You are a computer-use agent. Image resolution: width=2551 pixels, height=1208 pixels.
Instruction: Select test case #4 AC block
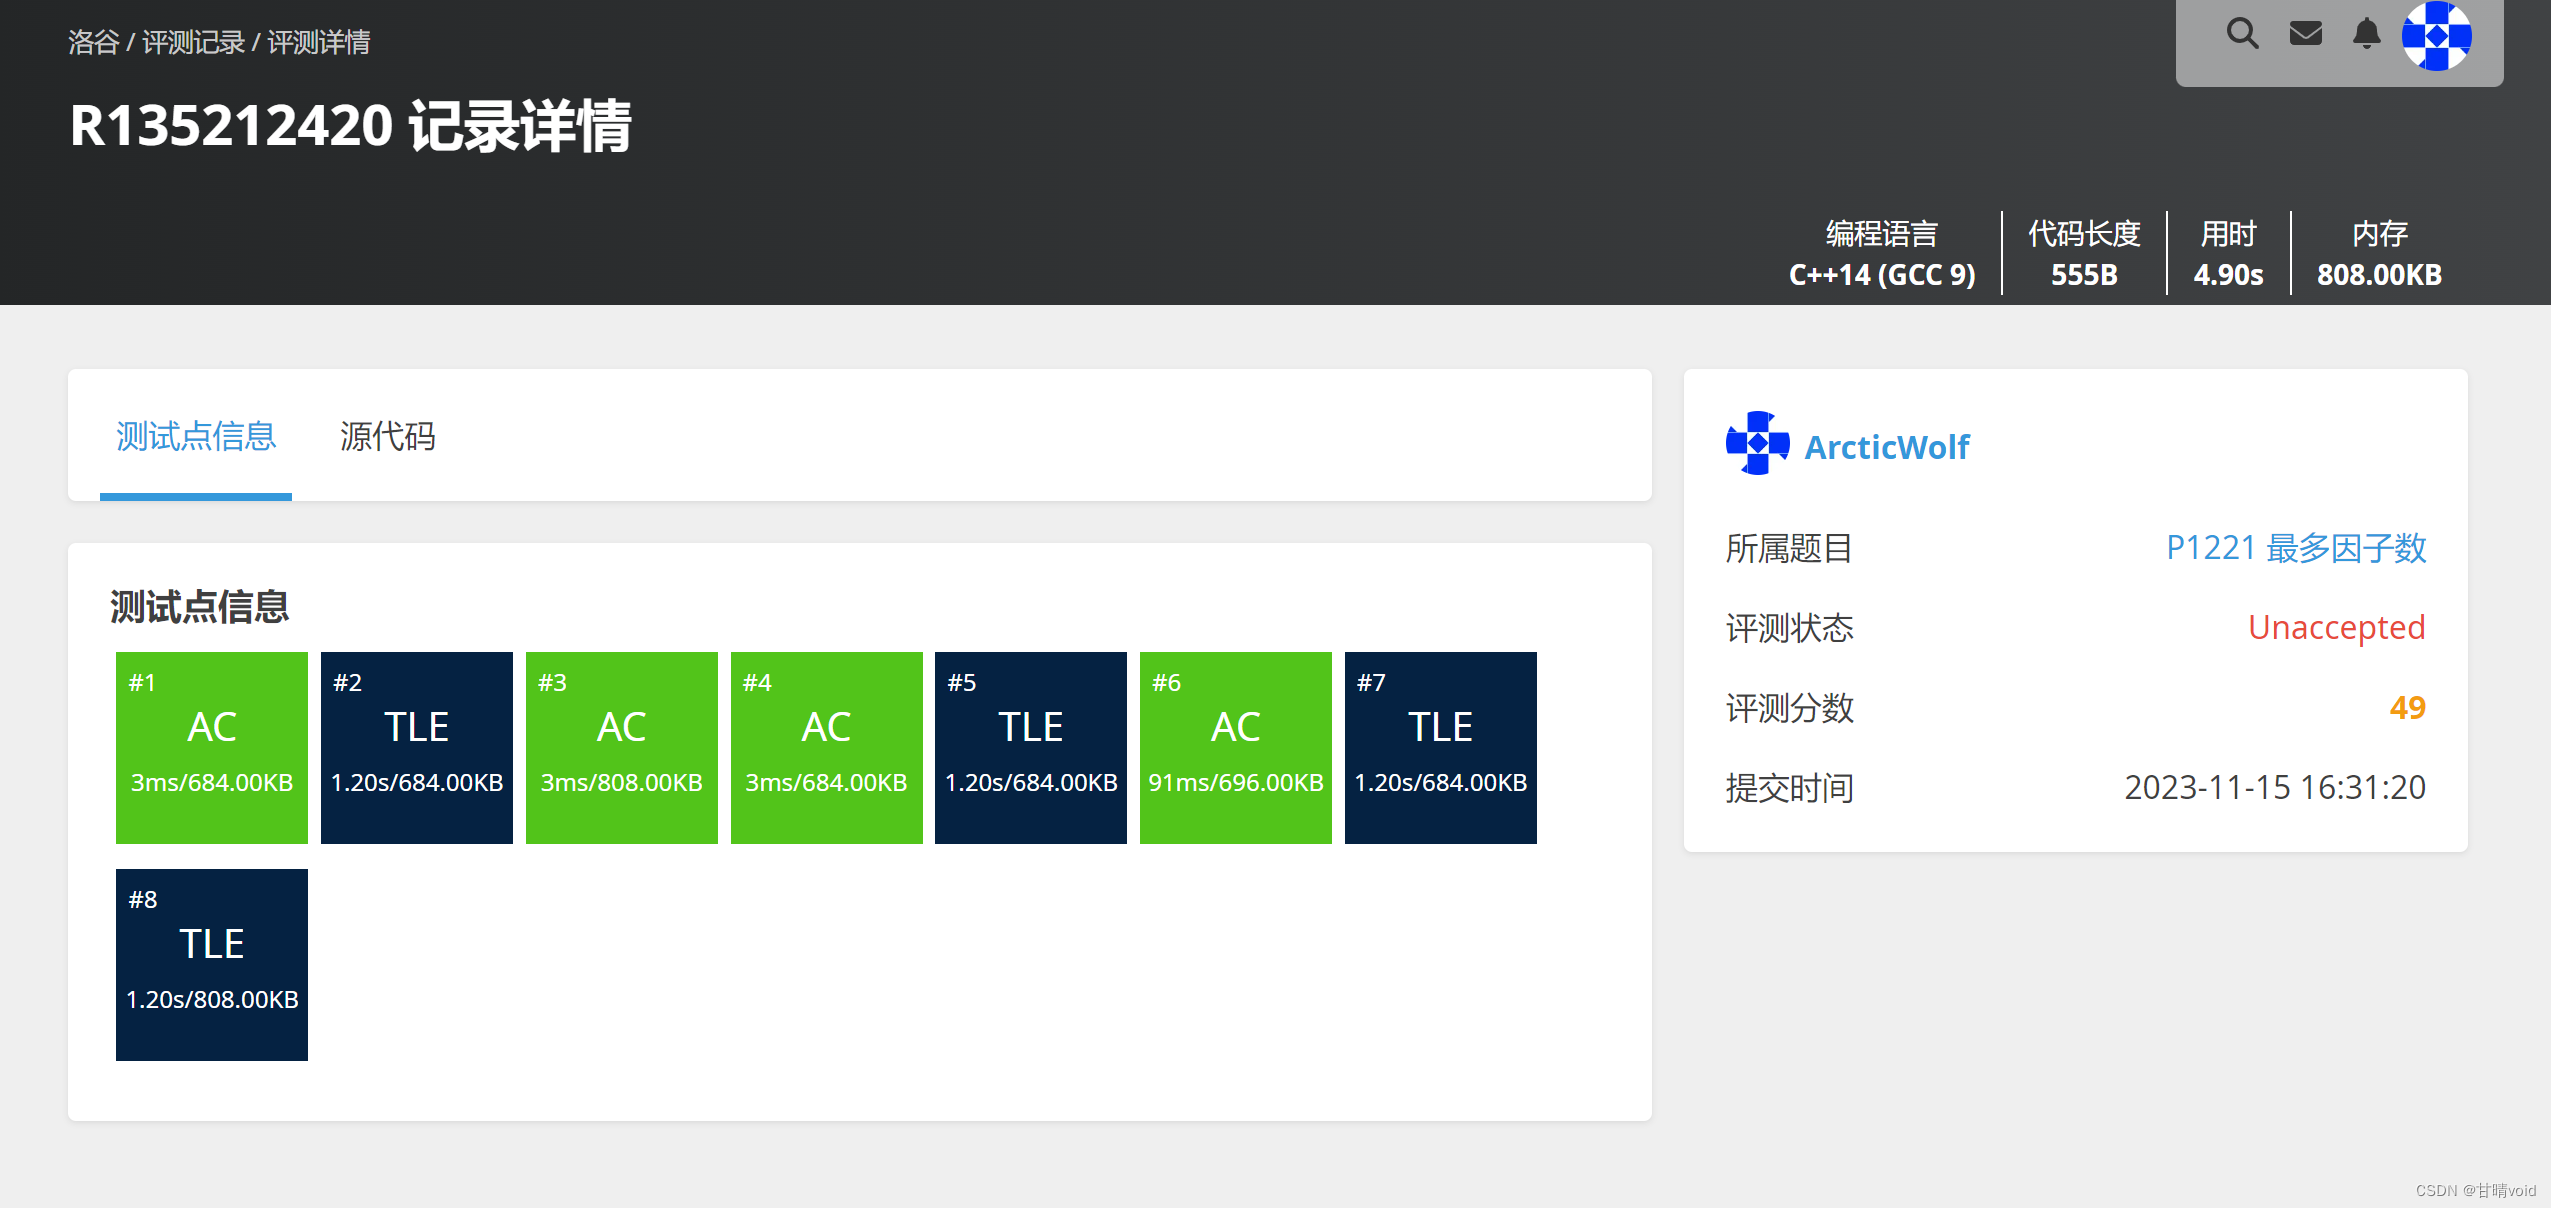(827, 748)
